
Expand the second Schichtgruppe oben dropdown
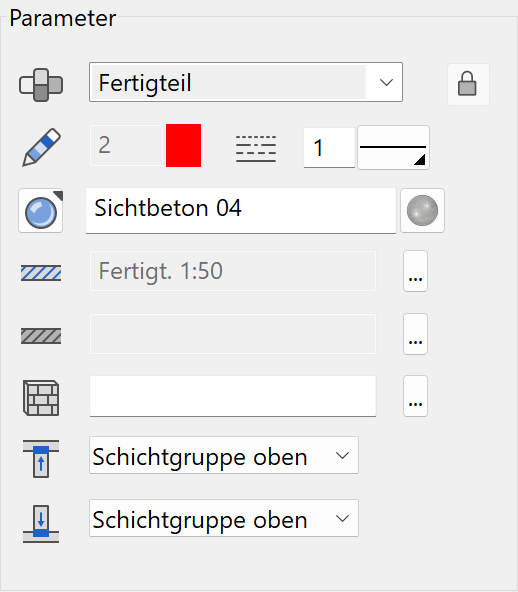[x=224, y=518]
